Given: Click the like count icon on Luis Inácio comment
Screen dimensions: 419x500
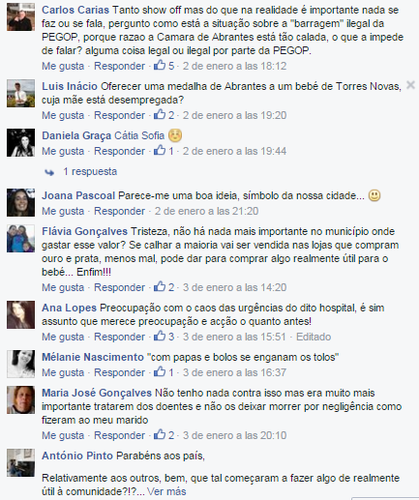Looking at the screenshot, I should point(160,114).
